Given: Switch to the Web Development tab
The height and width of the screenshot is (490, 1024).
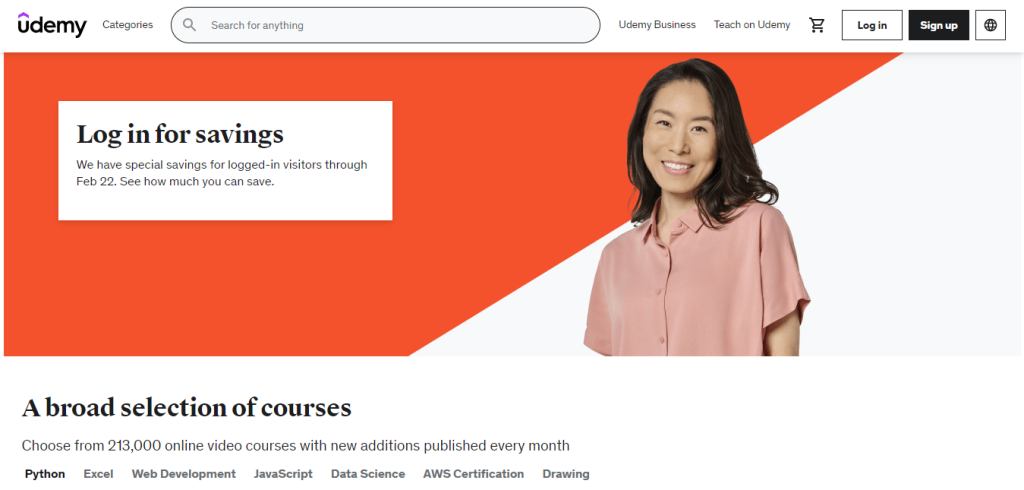Looking at the screenshot, I should point(184,474).
